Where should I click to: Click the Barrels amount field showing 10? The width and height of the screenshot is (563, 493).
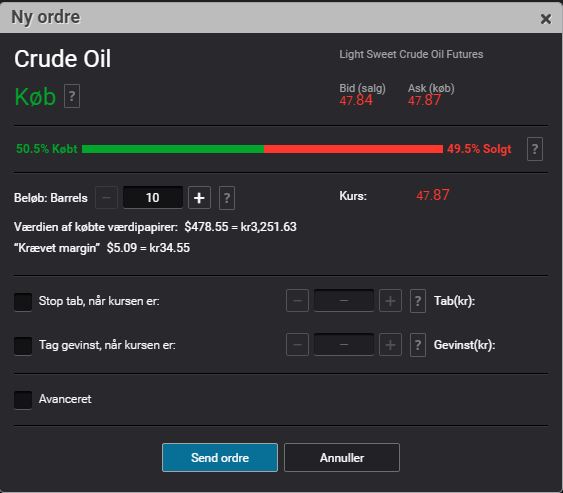pos(153,197)
